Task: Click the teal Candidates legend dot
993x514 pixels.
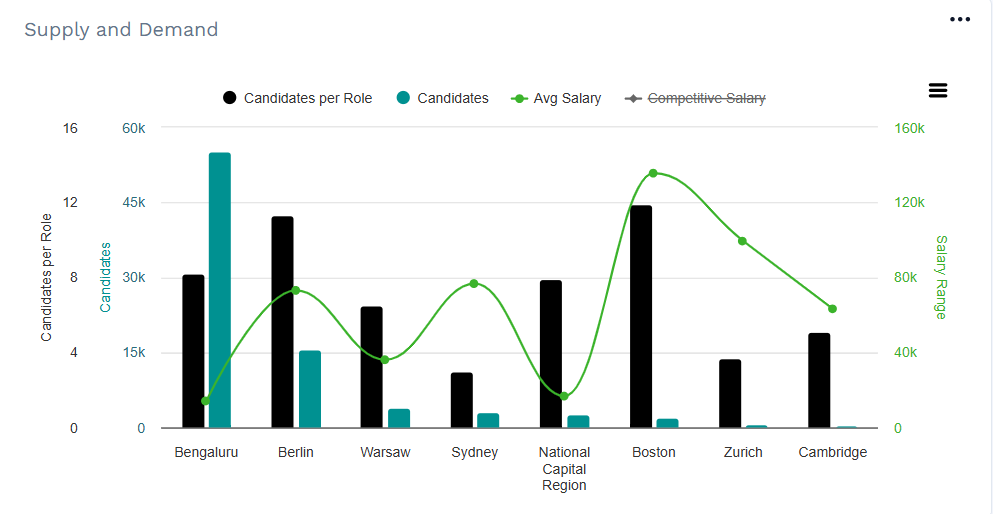Action: (404, 98)
